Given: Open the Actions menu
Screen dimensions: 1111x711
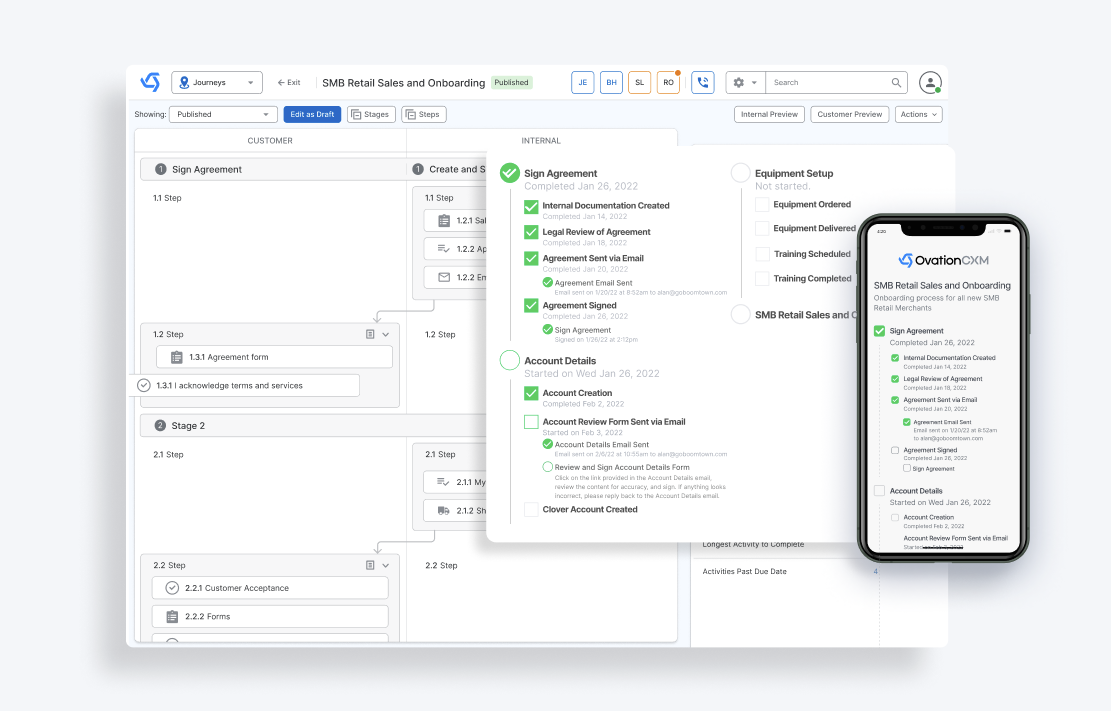Looking at the screenshot, I should pos(918,114).
